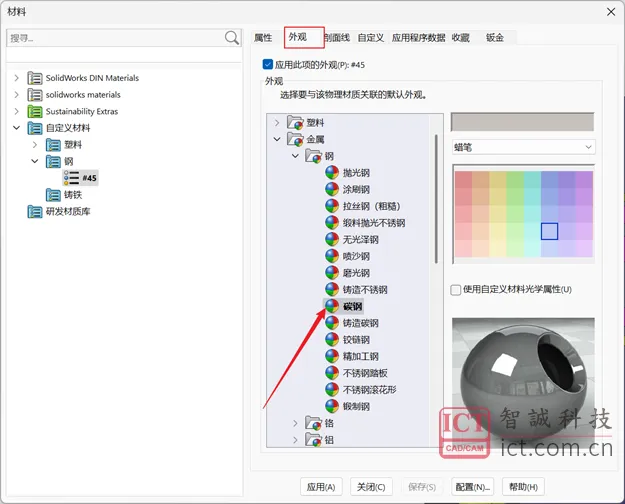This screenshot has width=625, height=504.
Task: Click the 铸铁 category folder icon
Action: (53, 195)
